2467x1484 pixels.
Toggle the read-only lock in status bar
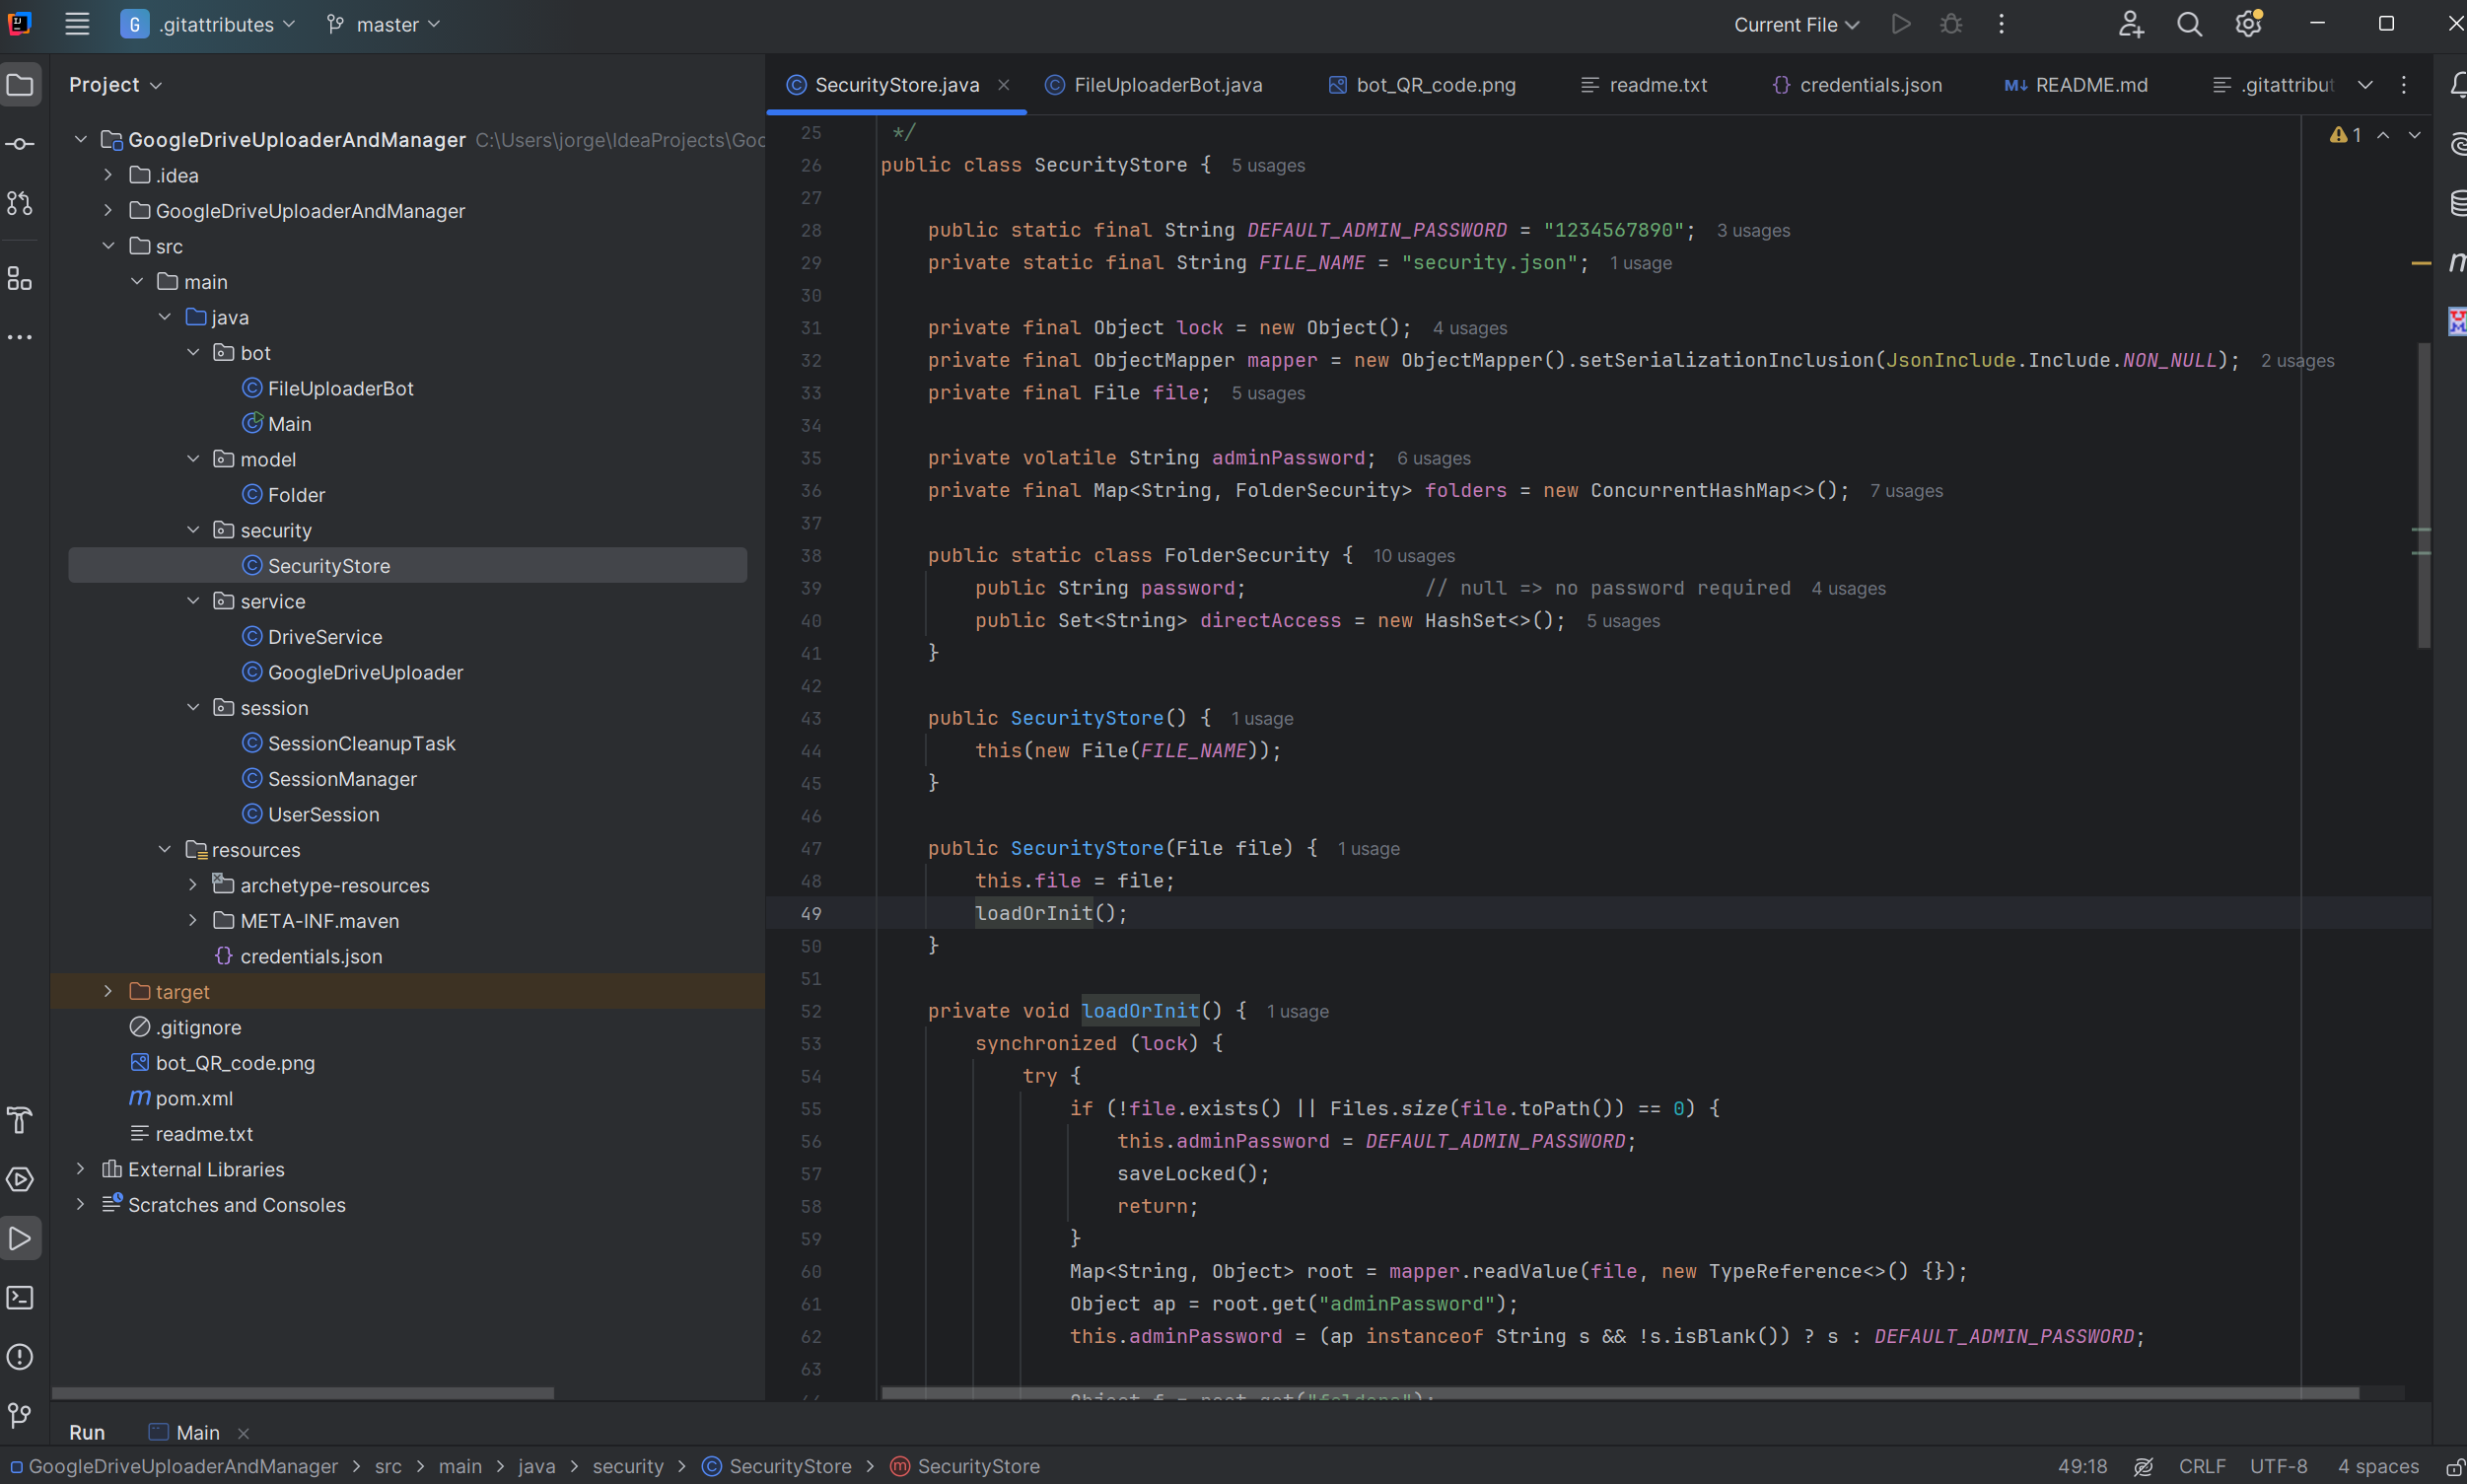click(x=2454, y=1467)
